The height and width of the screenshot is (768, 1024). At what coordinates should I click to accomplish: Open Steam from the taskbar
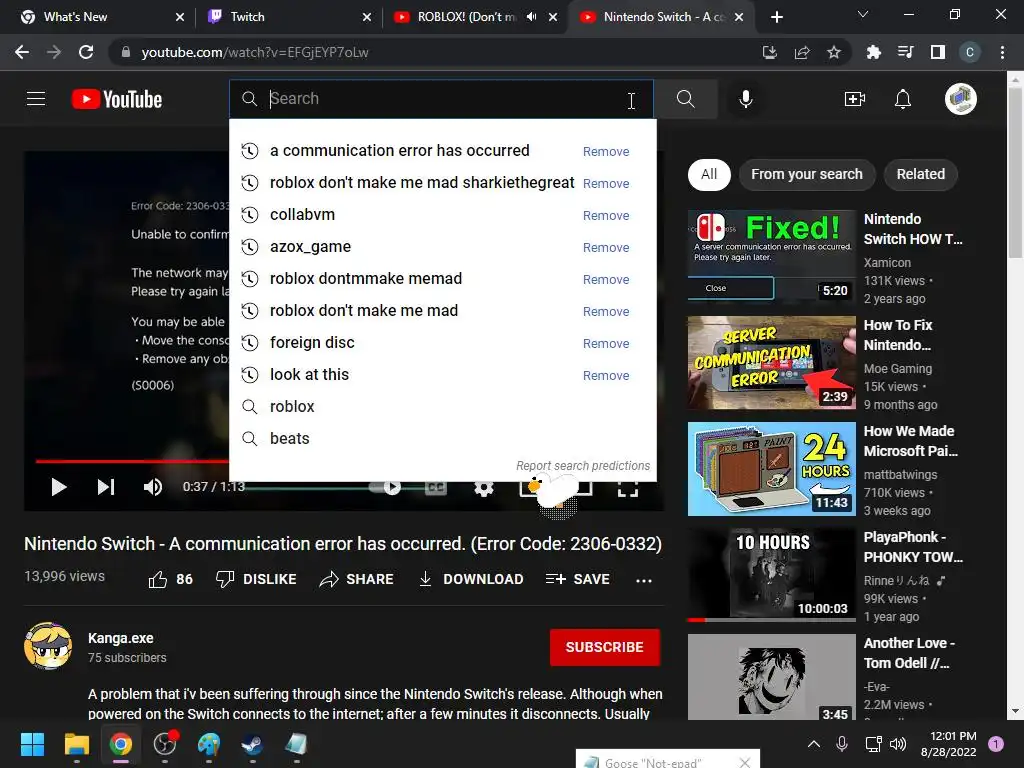253,744
